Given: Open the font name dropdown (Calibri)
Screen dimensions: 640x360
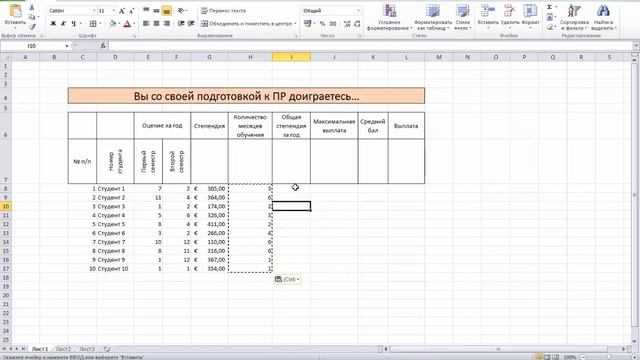Looking at the screenshot, I should 94,11.
